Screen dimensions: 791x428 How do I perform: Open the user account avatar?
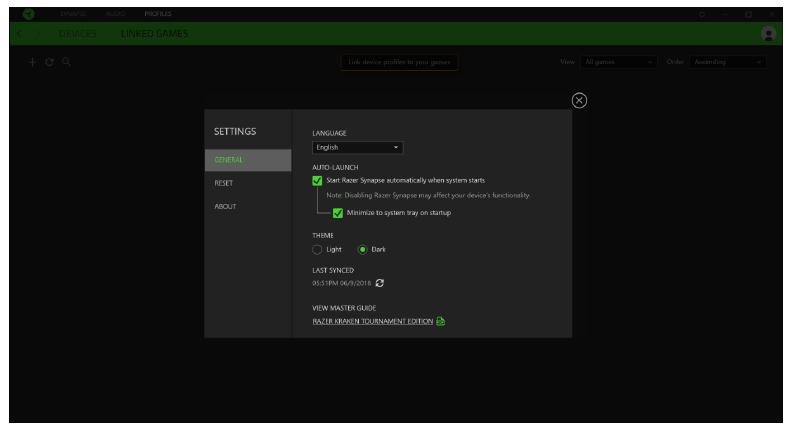coord(768,34)
